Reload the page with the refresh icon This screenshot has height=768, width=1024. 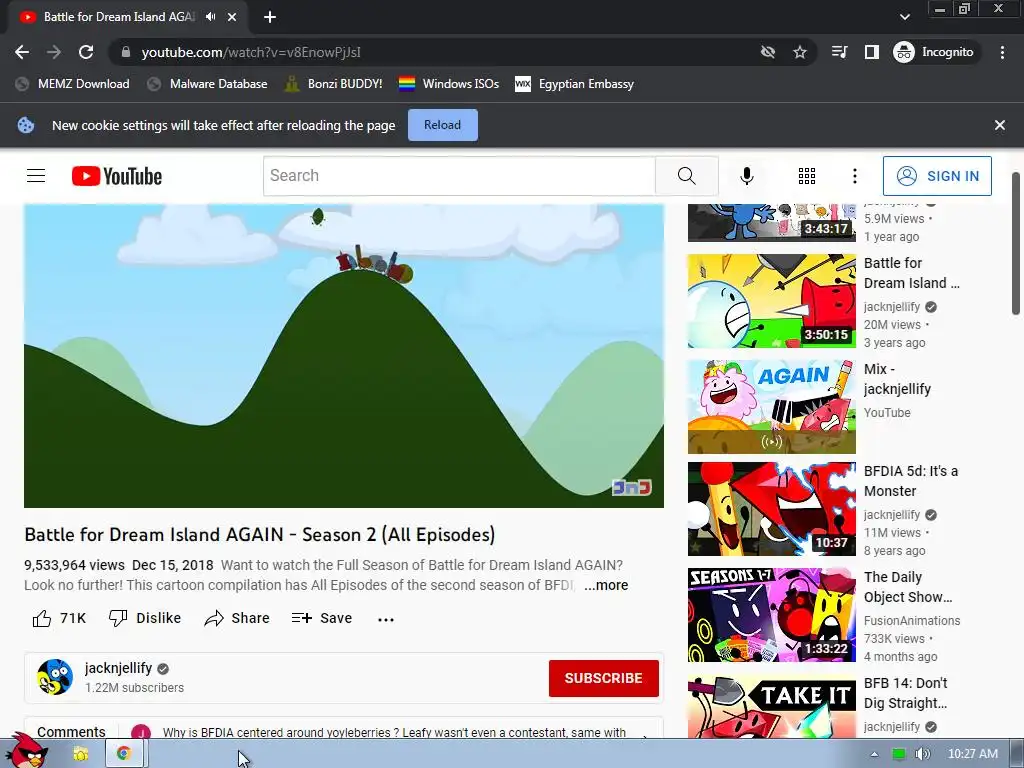[86, 52]
